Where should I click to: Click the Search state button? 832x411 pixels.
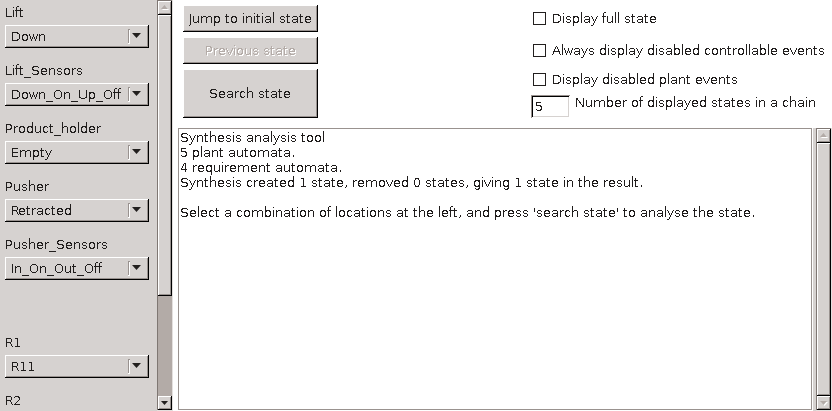coord(250,94)
